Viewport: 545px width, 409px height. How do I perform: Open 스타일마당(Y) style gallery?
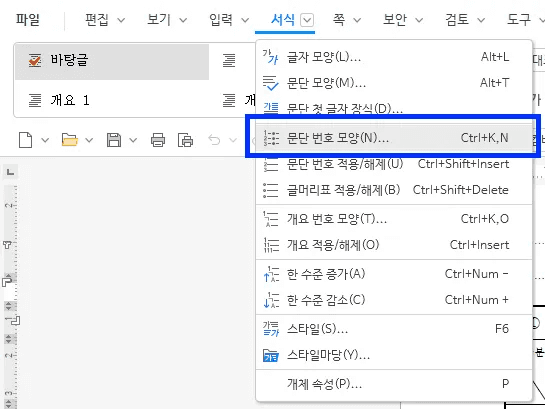pos(394,355)
